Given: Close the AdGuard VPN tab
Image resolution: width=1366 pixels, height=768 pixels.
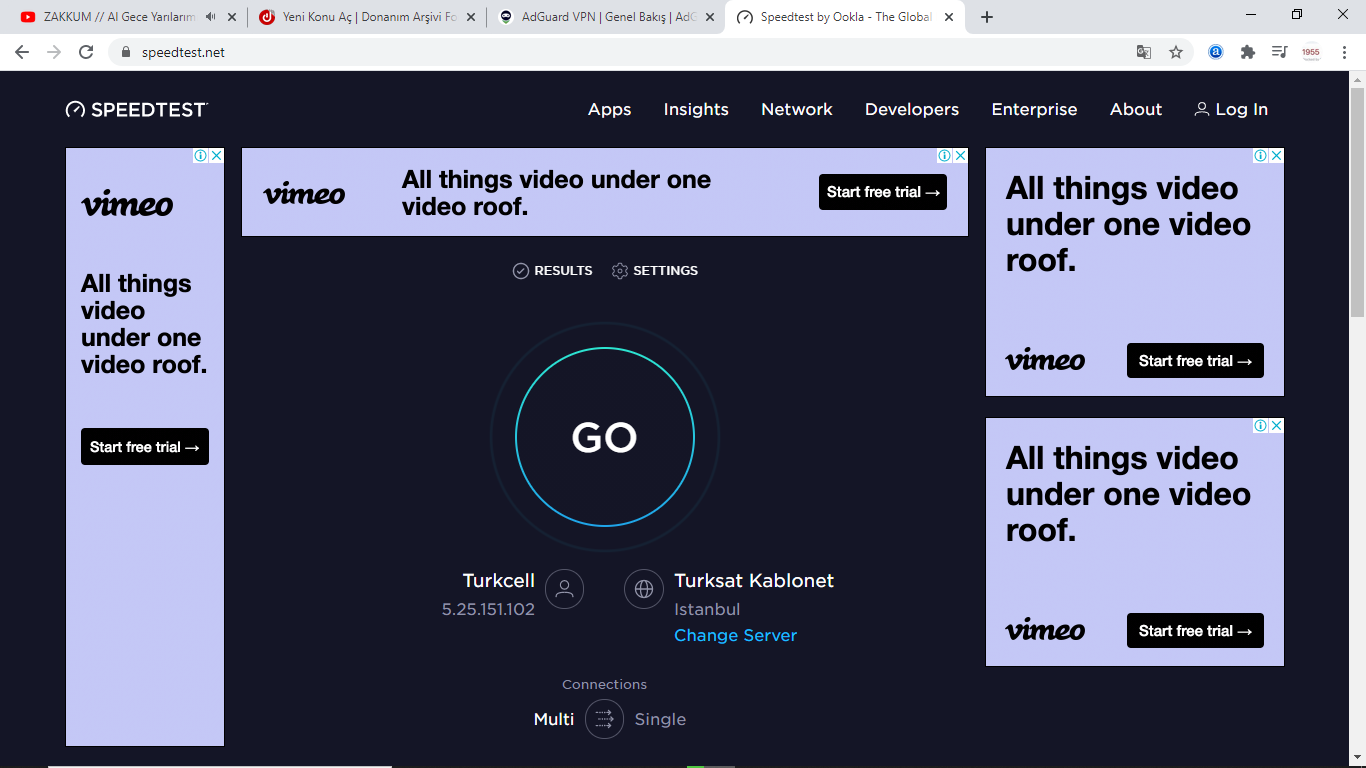Looking at the screenshot, I should (710, 17).
